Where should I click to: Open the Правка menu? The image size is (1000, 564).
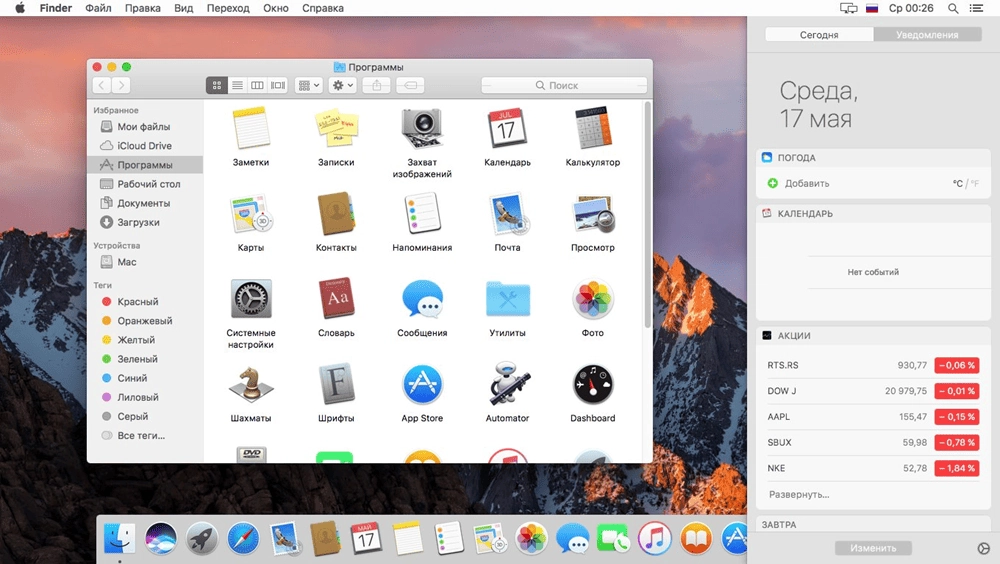click(x=143, y=8)
